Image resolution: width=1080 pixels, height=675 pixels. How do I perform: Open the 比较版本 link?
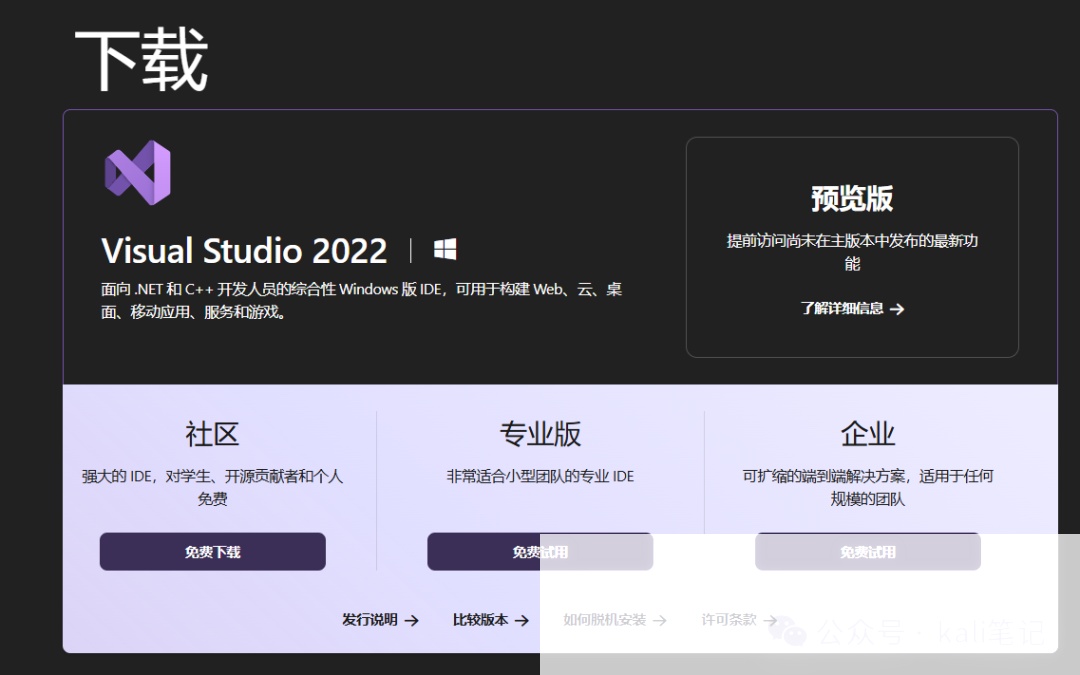pyautogui.click(x=490, y=620)
